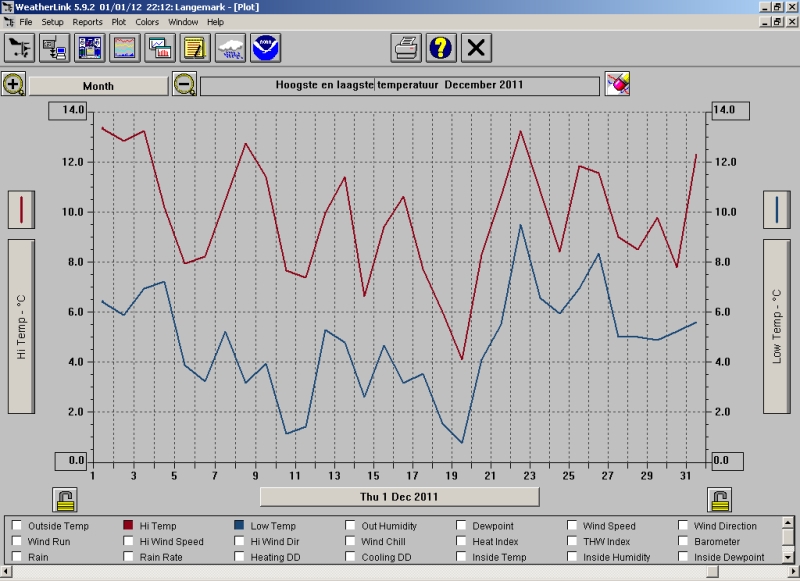Enable the Heating DD checkbox
Viewport: 800px width, 581px height.
tap(239, 557)
